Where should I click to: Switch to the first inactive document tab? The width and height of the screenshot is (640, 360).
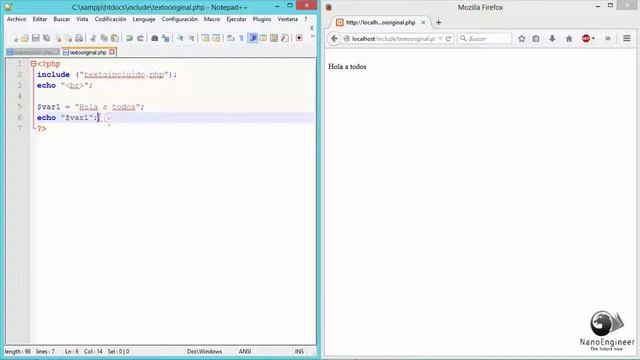click(x=33, y=52)
